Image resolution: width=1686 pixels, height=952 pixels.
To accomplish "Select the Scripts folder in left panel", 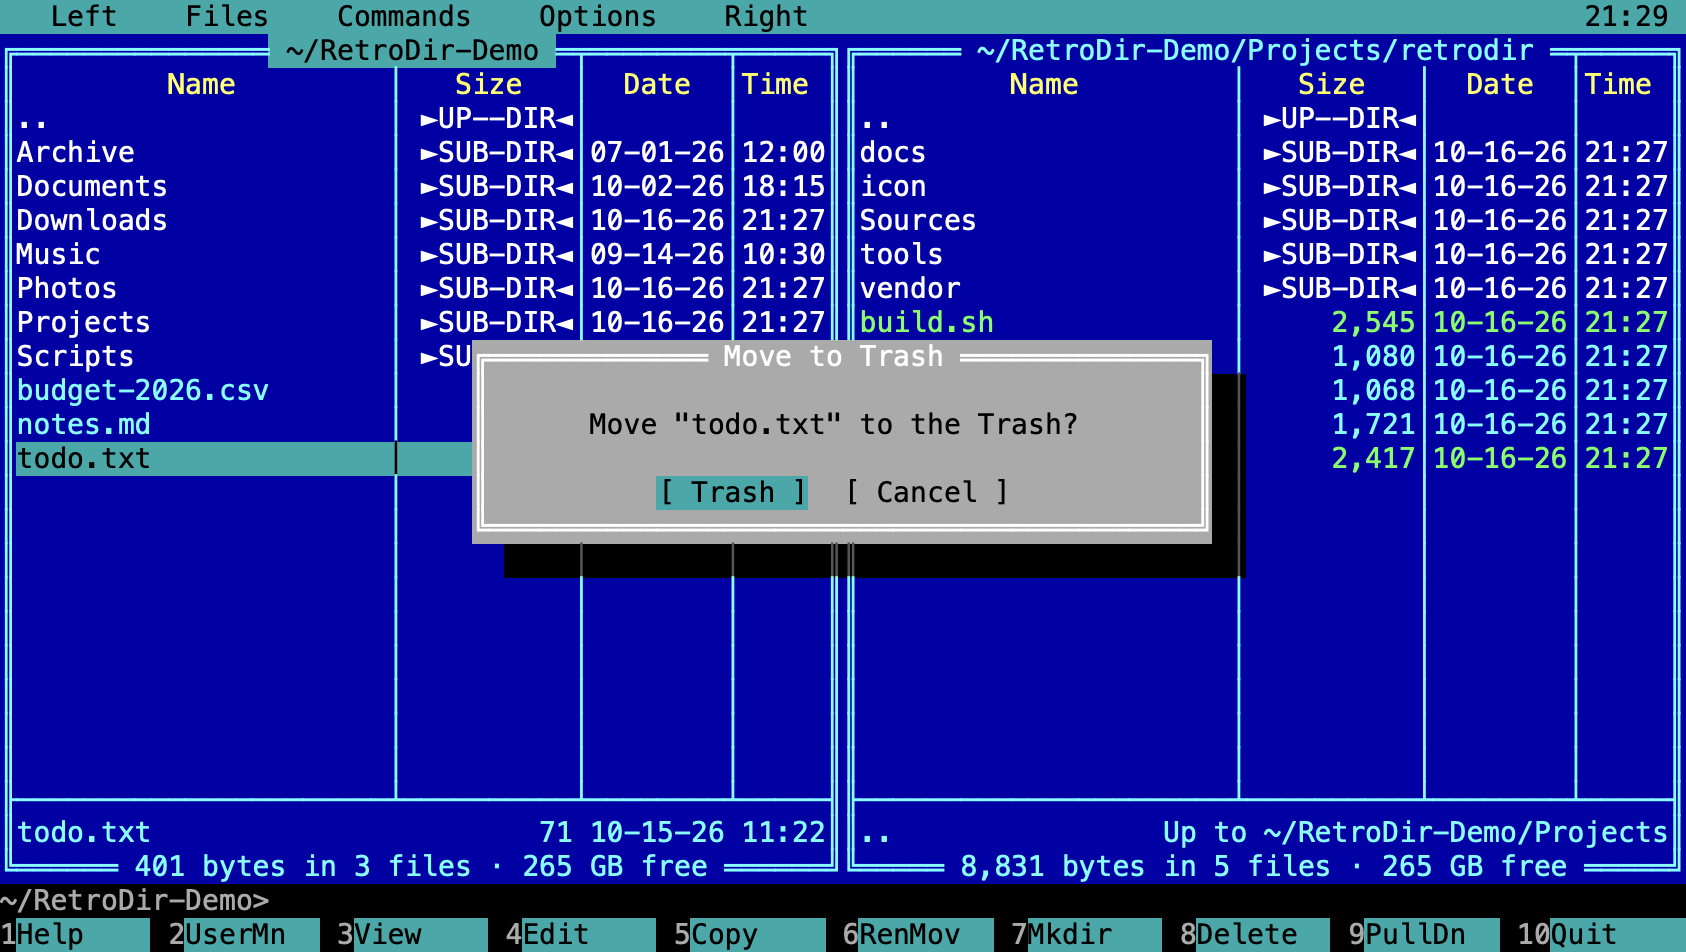I will coord(244,356).
